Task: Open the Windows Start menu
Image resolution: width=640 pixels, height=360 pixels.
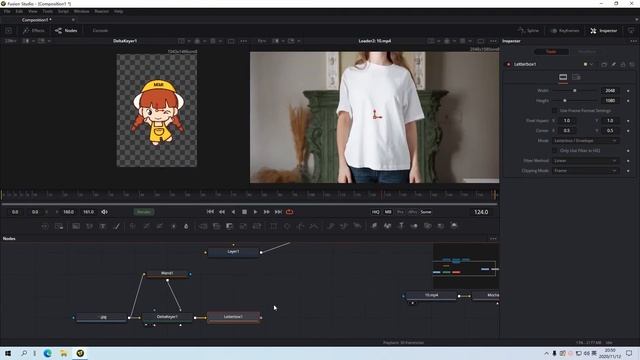Action: 8,353
